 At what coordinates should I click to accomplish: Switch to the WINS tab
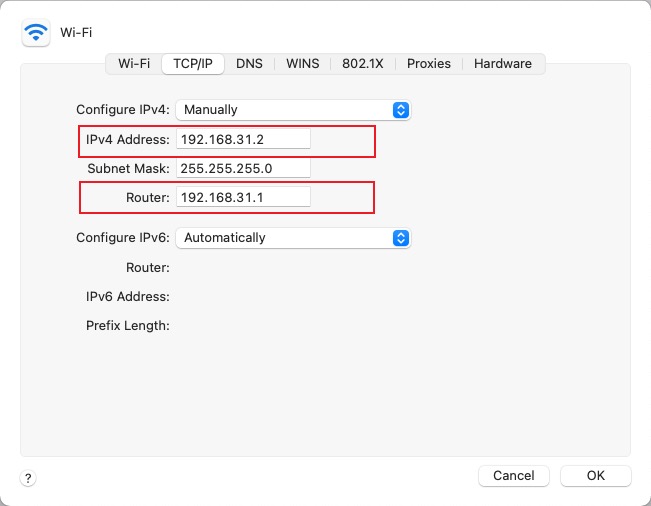click(303, 64)
